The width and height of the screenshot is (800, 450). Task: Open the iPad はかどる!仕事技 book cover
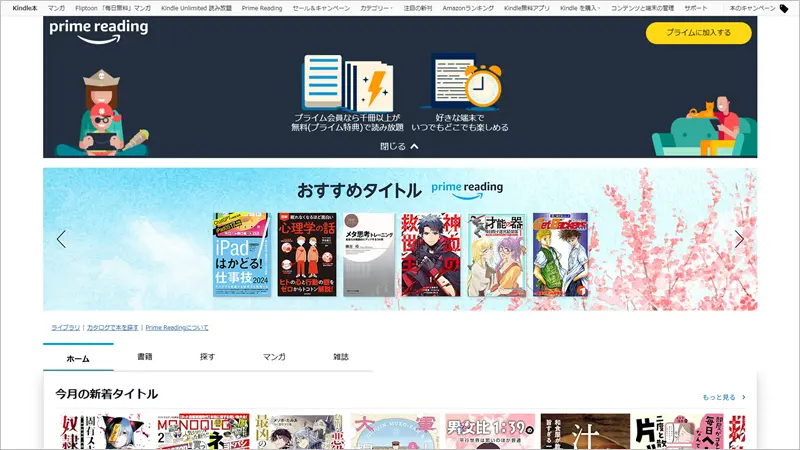coord(240,254)
